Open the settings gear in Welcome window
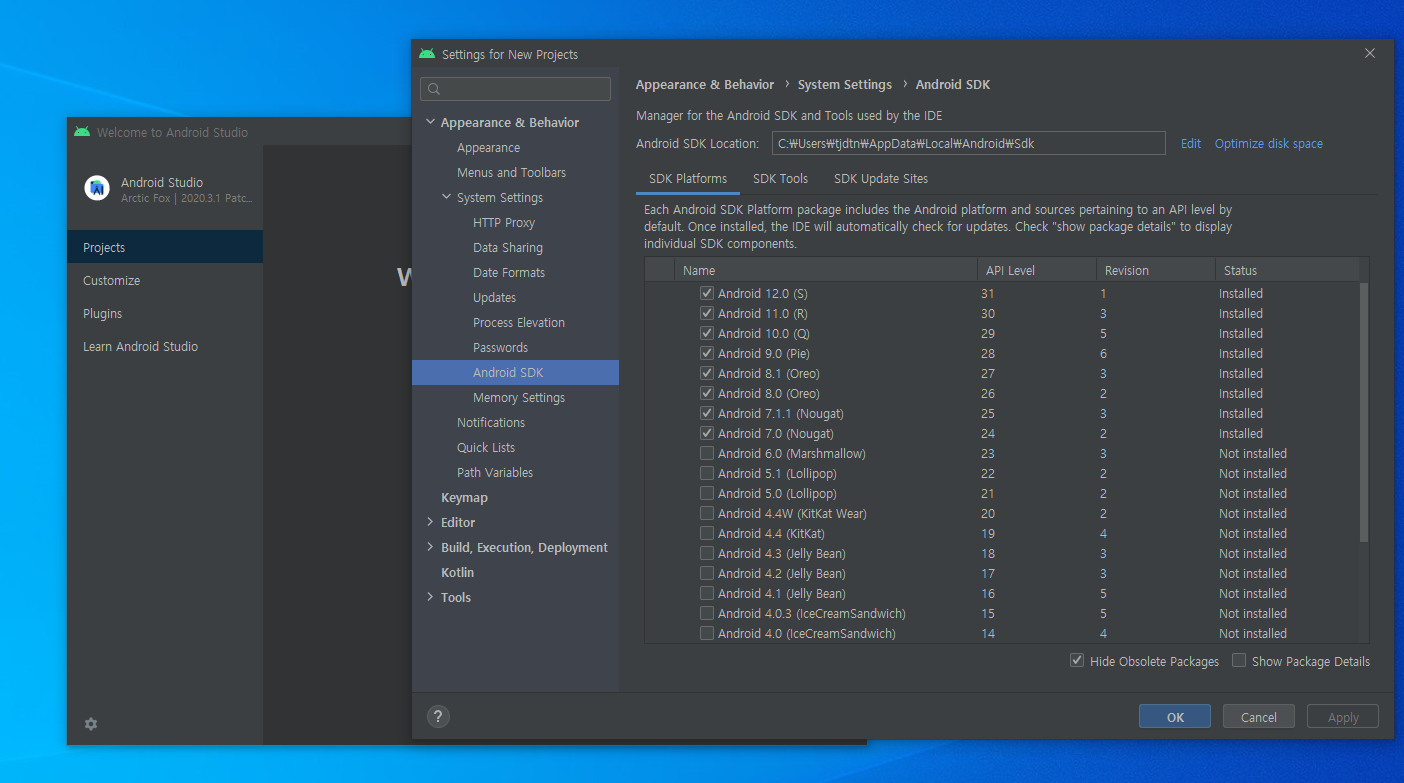This screenshot has width=1404, height=783. tap(91, 724)
